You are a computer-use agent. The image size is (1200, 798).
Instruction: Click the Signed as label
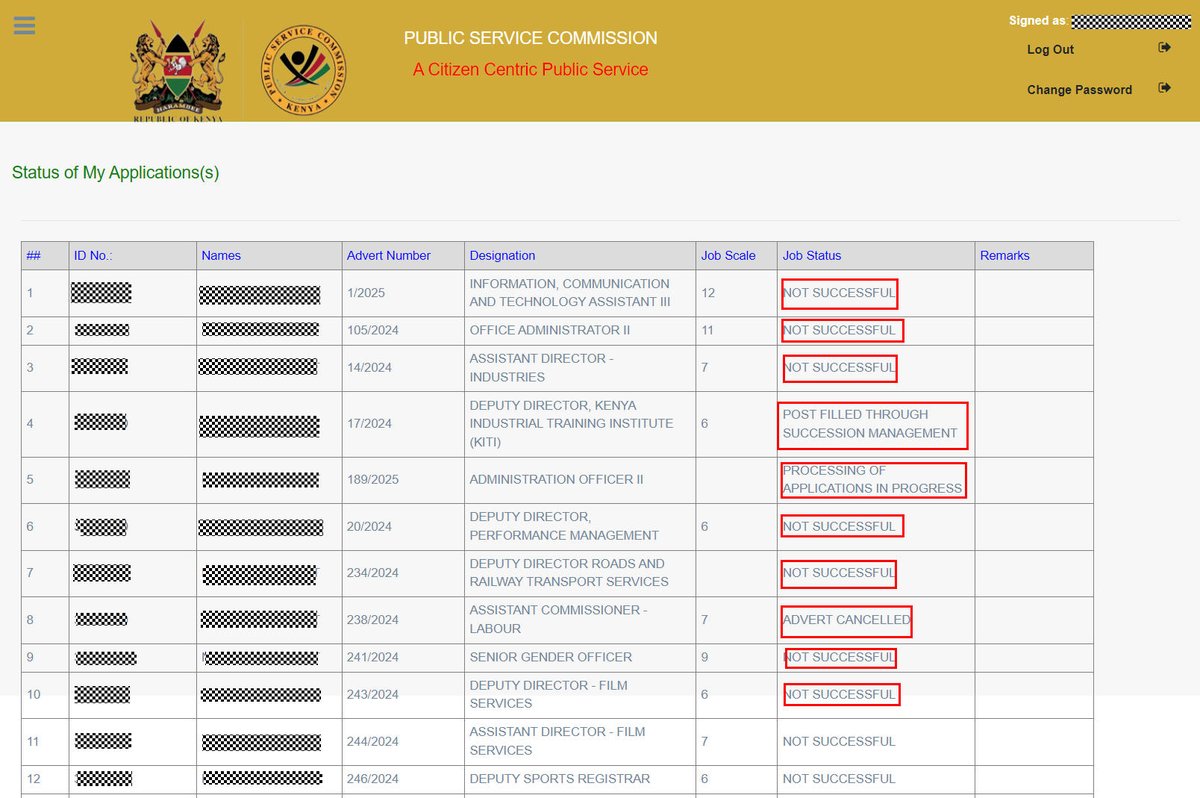pyautogui.click(x=1037, y=21)
